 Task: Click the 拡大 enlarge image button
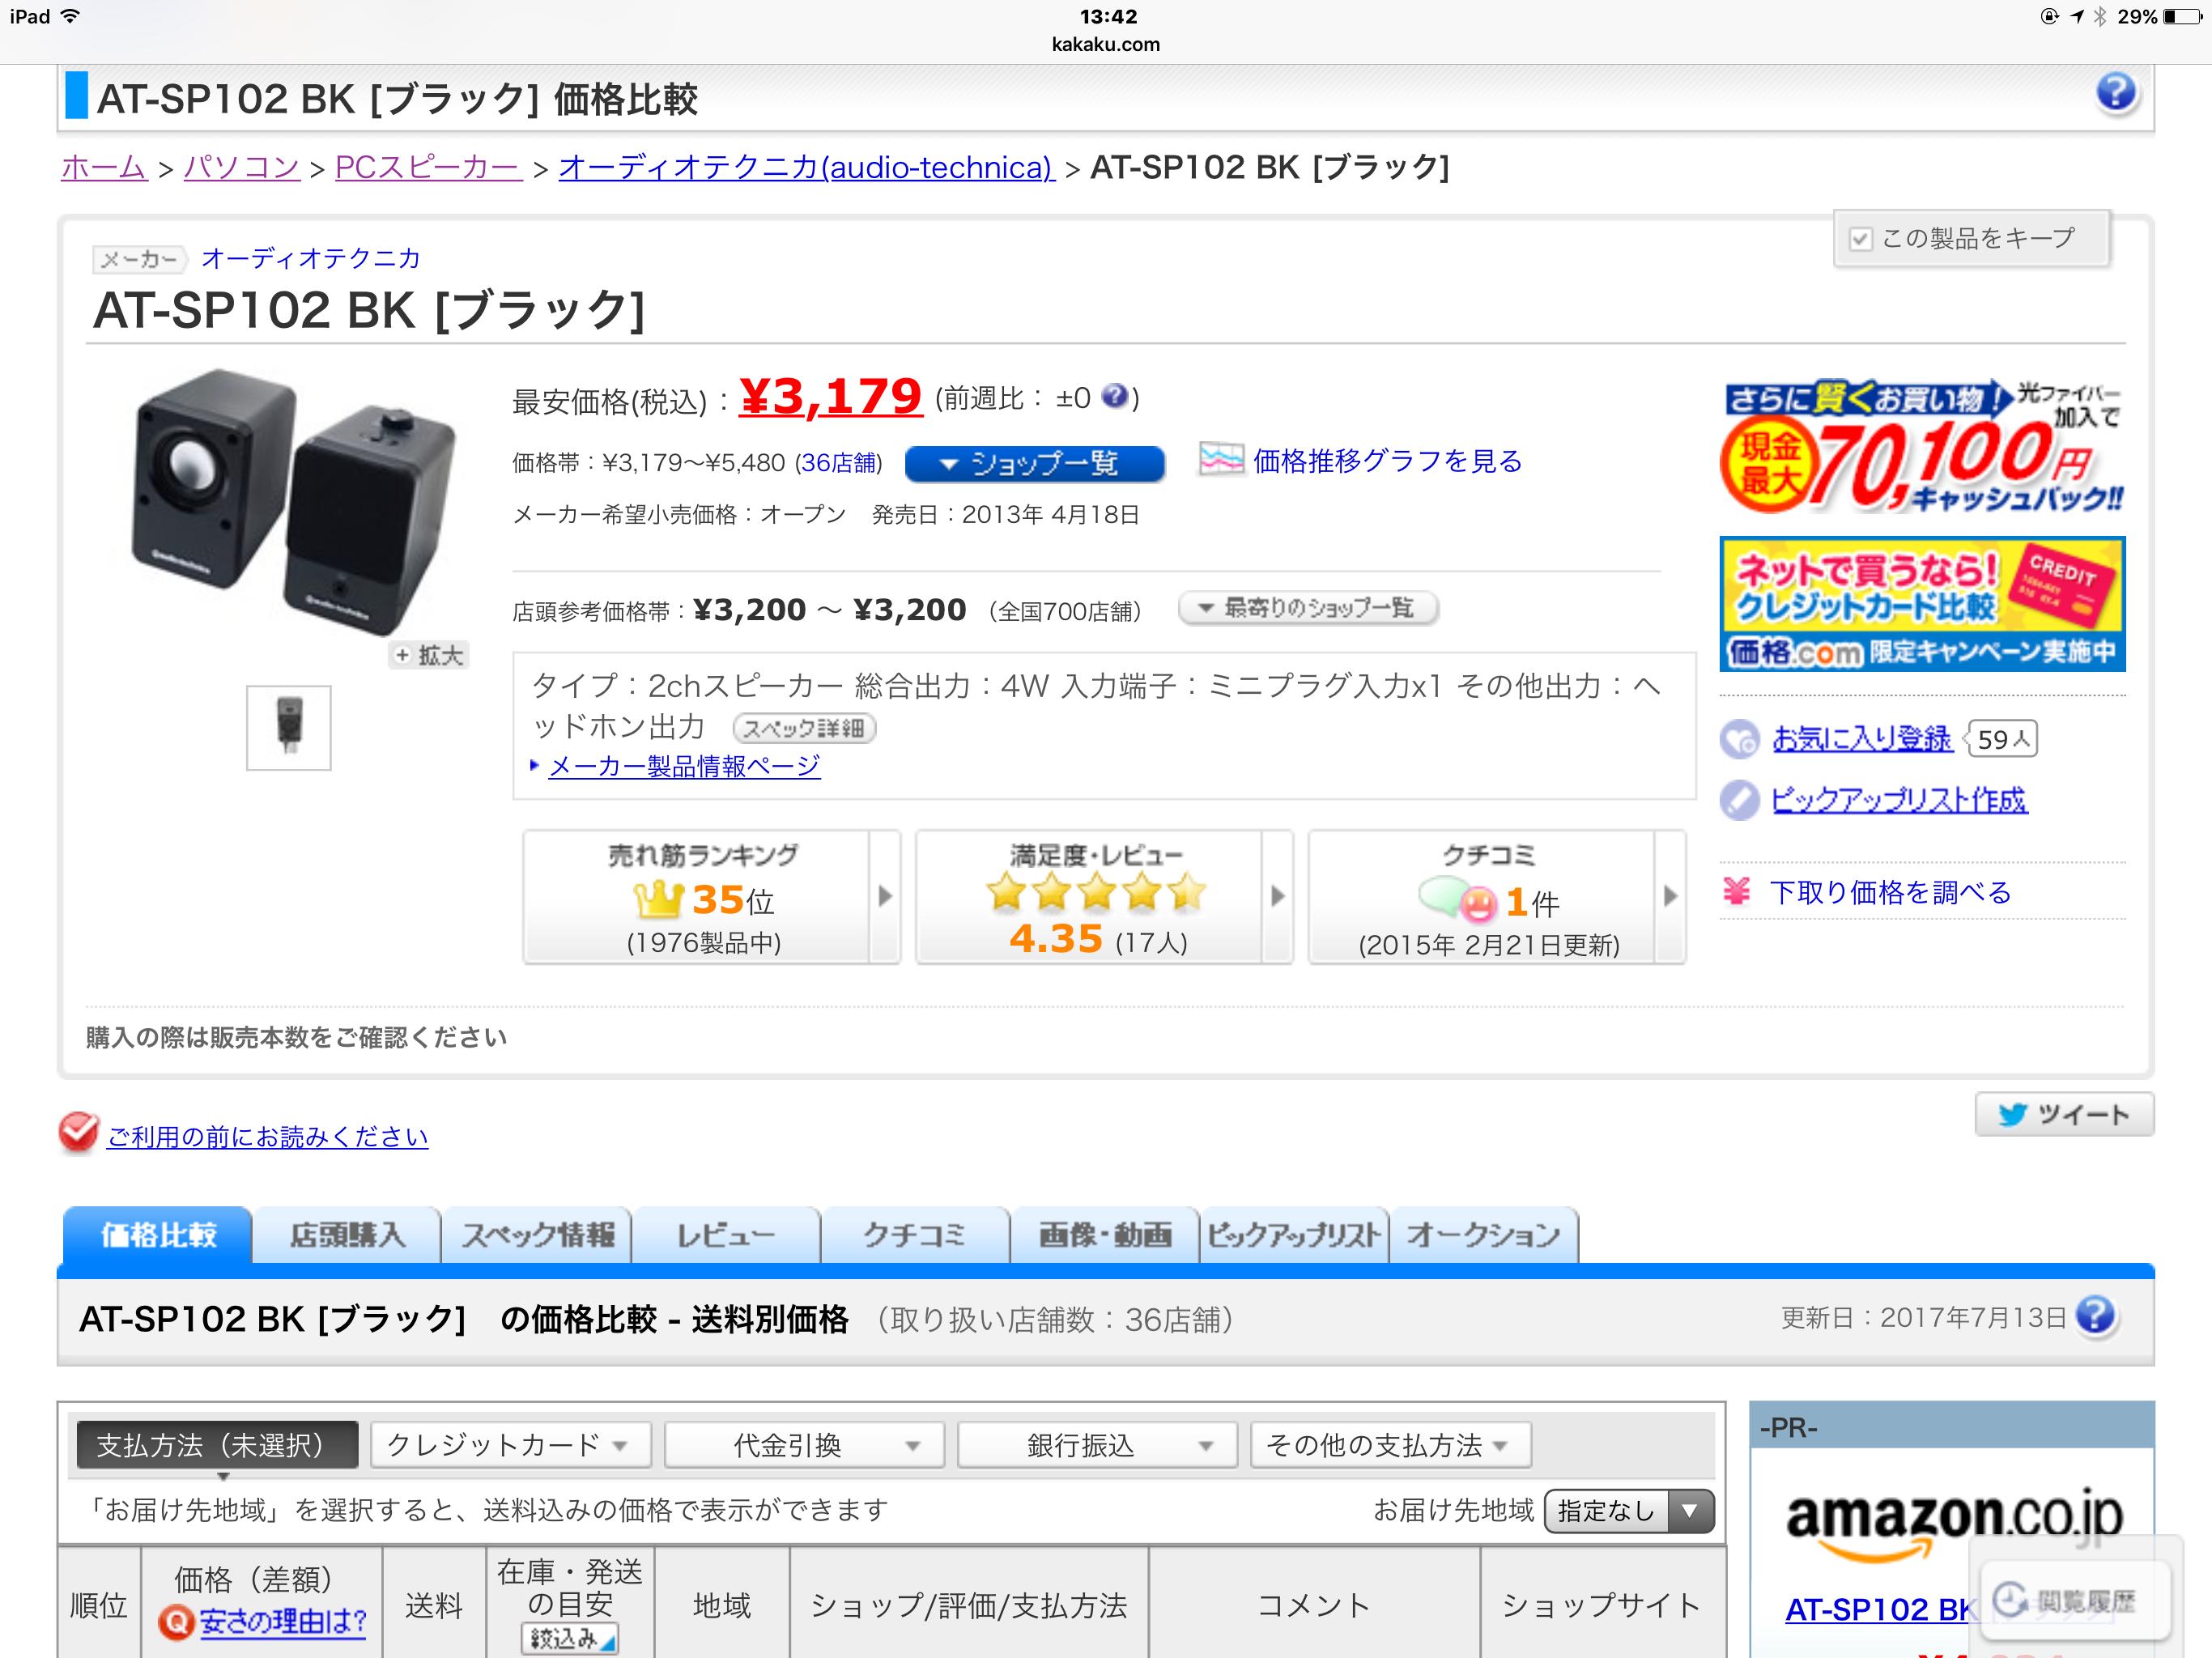[429, 655]
